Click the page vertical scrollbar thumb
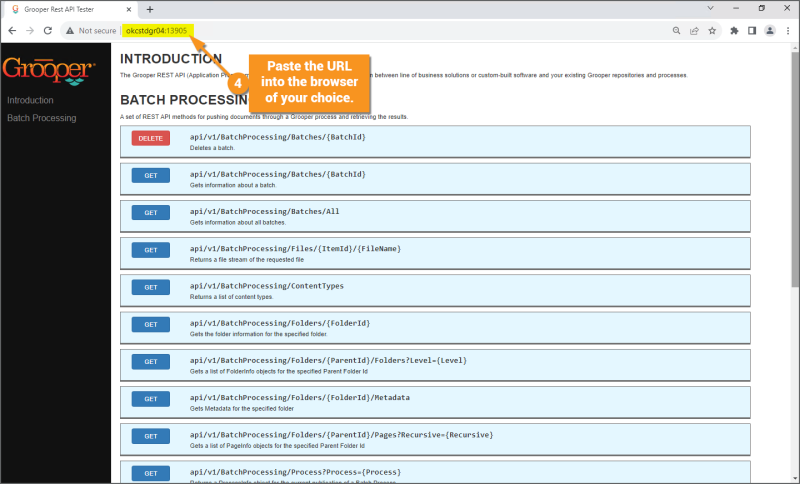 [x=795, y=168]
